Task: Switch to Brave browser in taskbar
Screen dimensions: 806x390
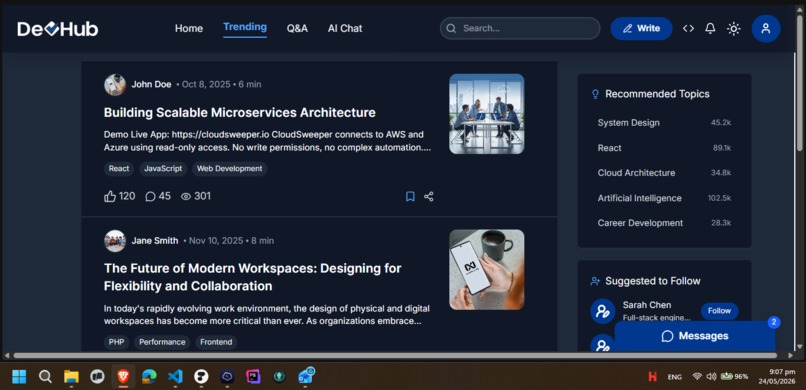Action: click(x=123, y=377)
